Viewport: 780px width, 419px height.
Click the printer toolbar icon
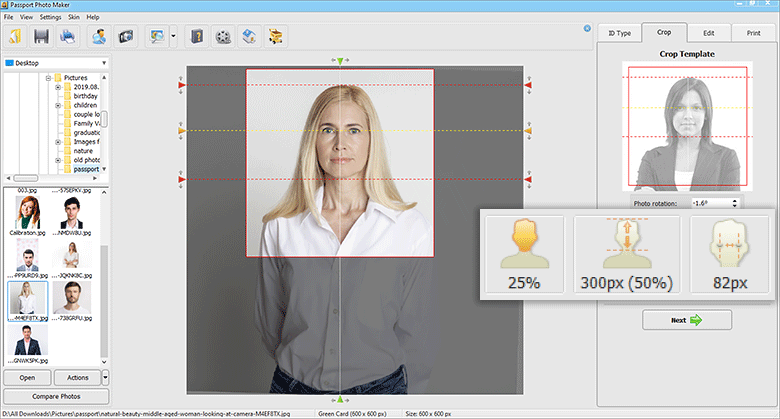tap(67, 36)
